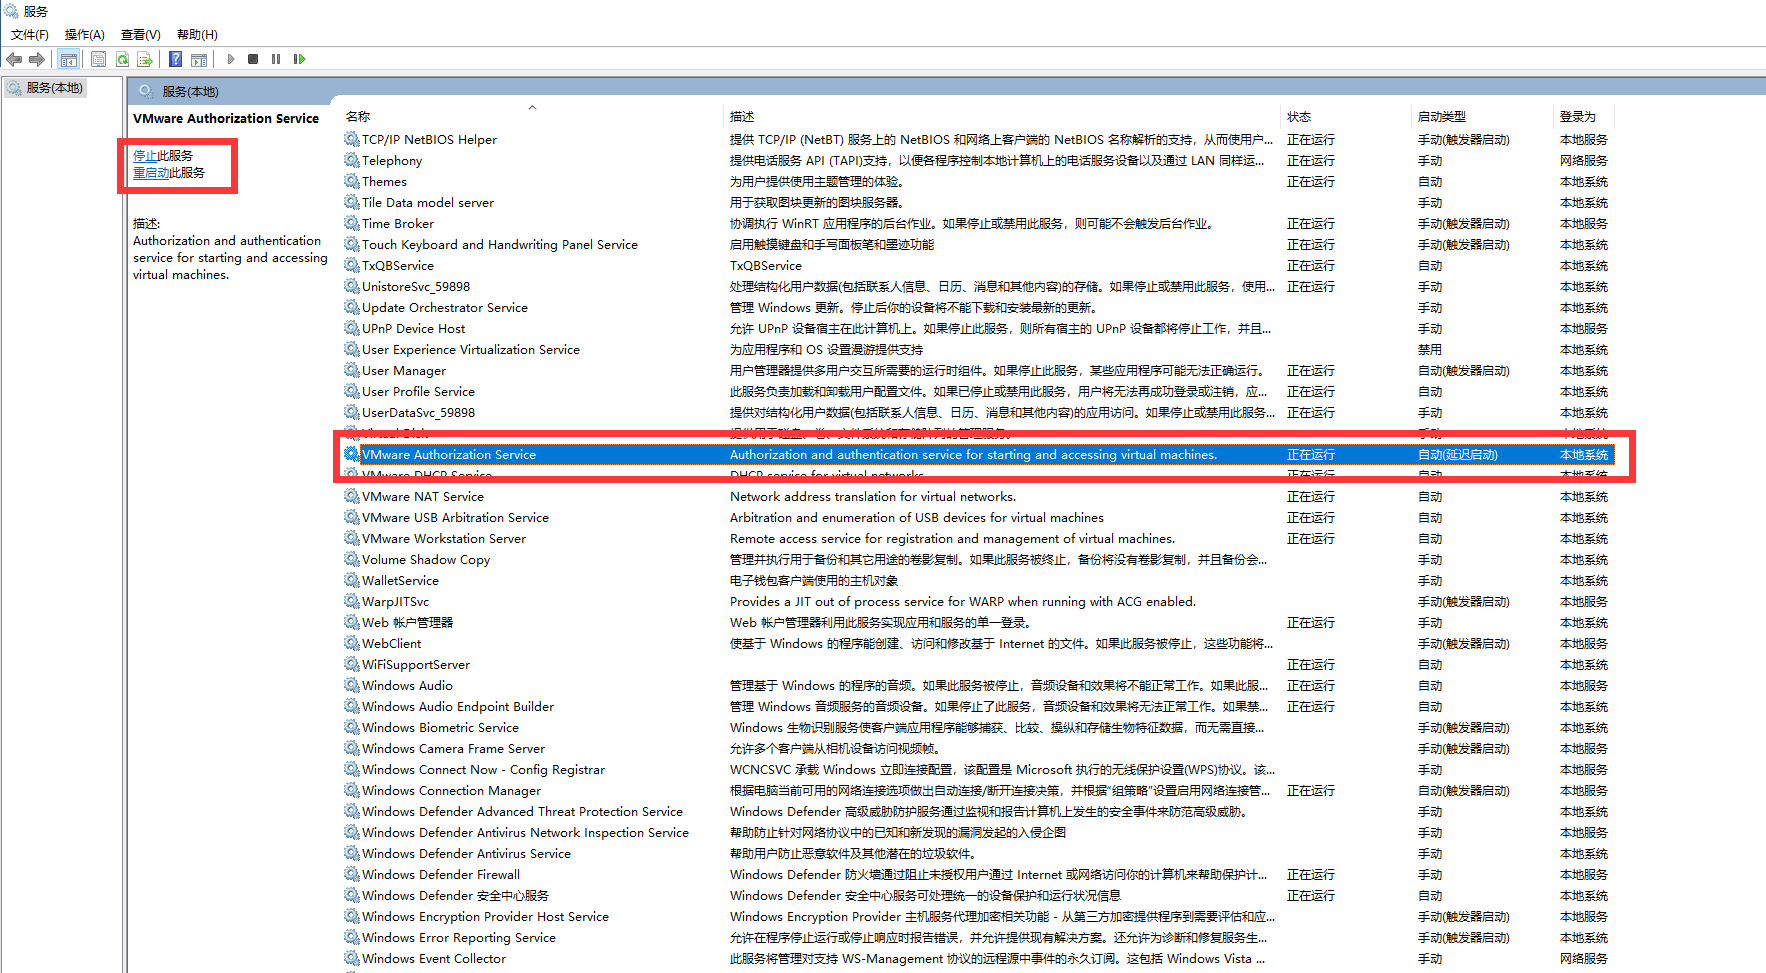Stop the service using the square icon
The height and width of the screenshot is (973, 1766).
tap(253, 59)
